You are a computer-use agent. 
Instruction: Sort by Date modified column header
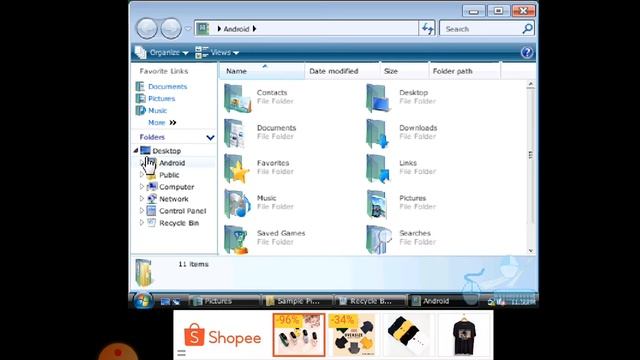click(x=342, y=71)
